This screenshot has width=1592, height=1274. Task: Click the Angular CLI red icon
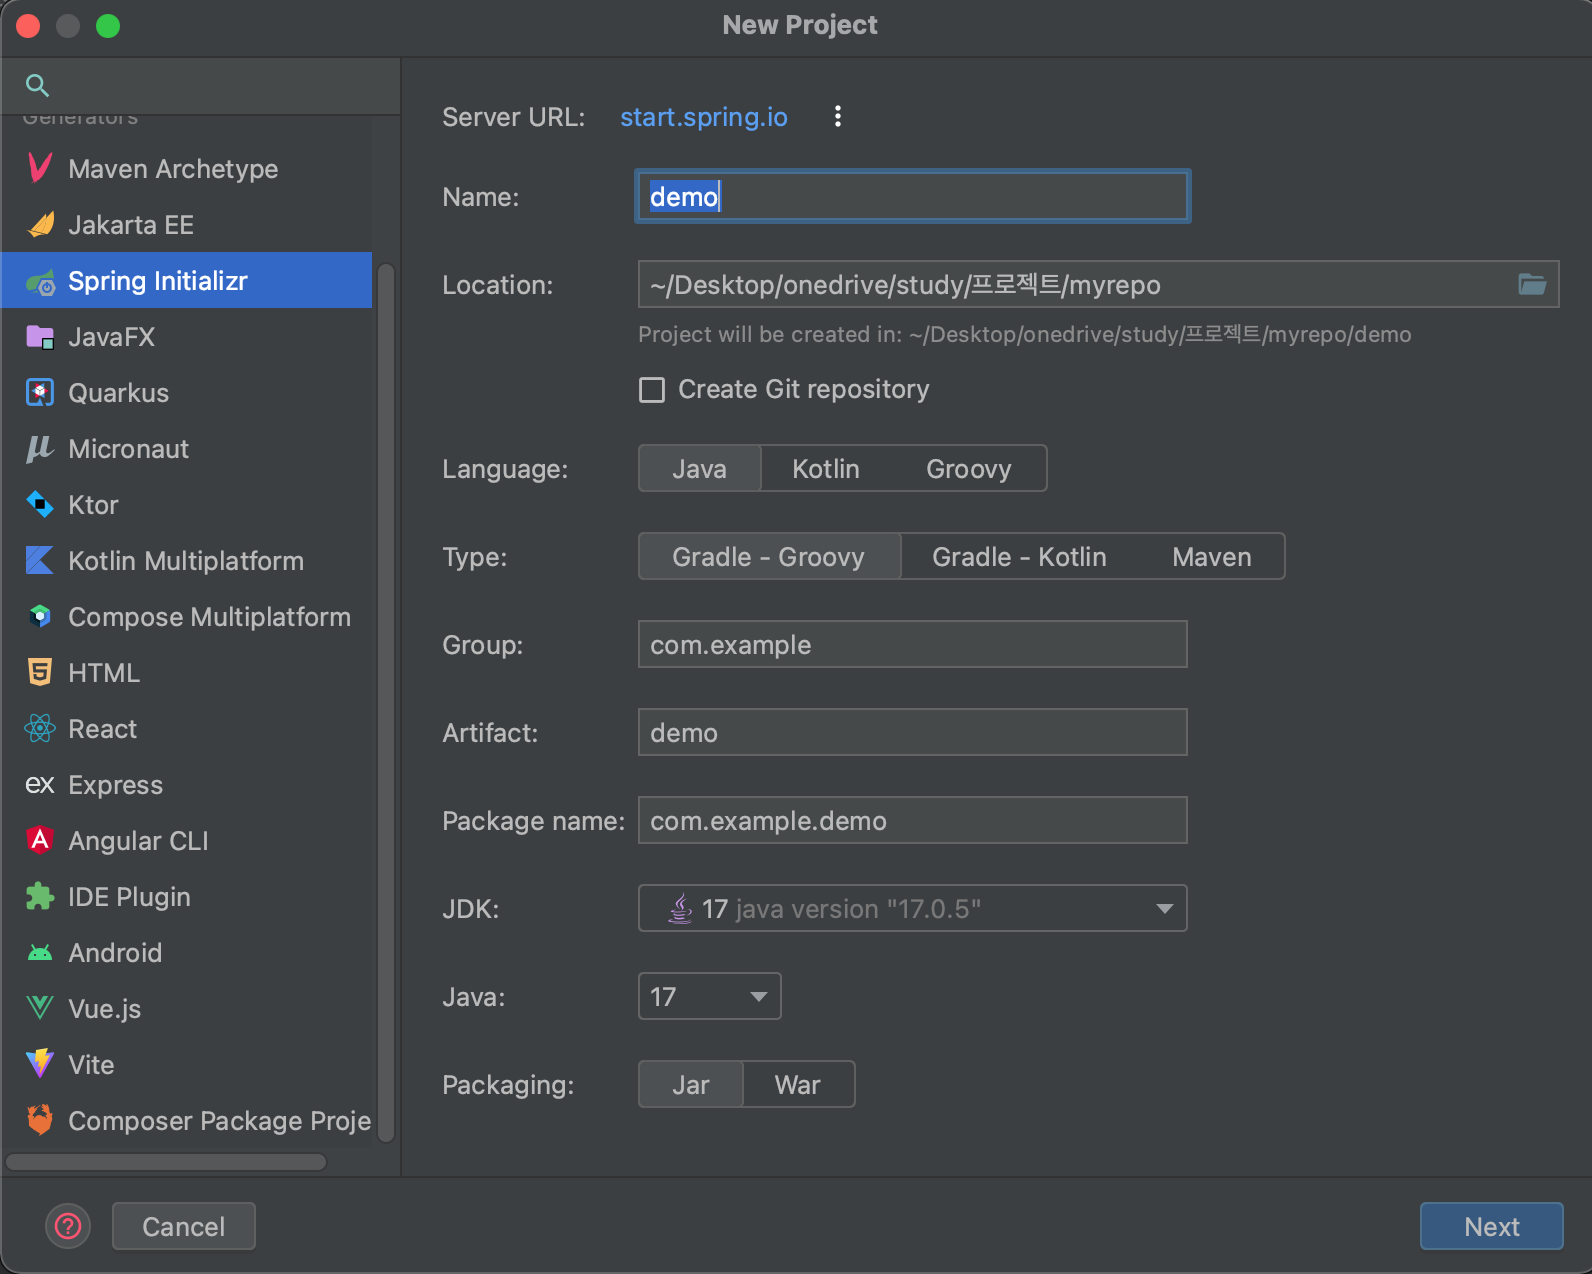(x=40, y=840)
